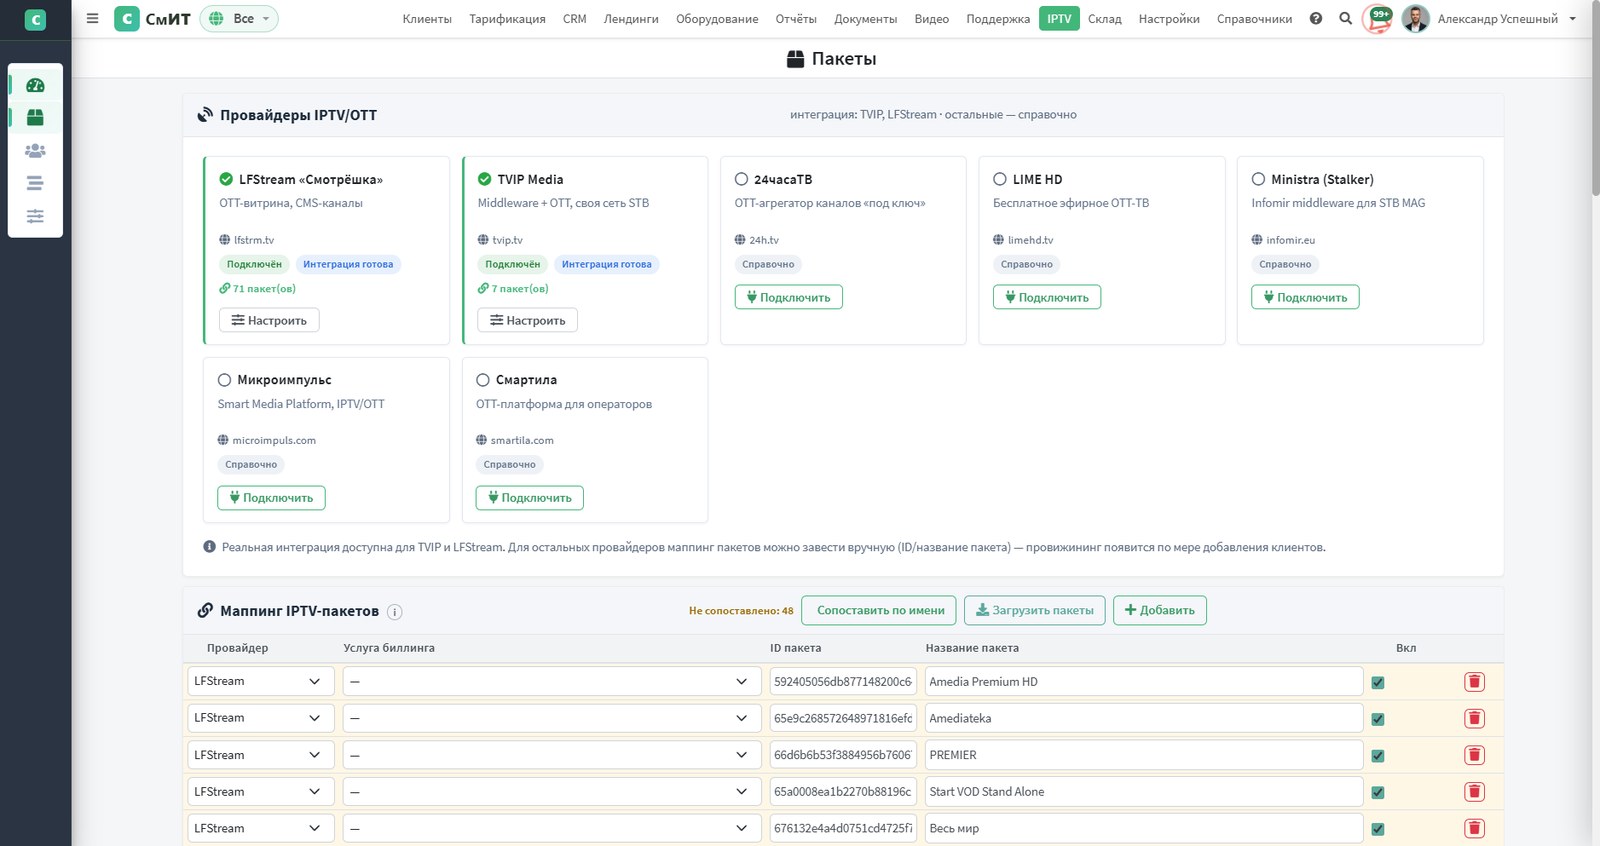Viewport: 1600px width, 846px height.
Task: Click Подключить for Ministra (Stalker)
Action: 1305,297
